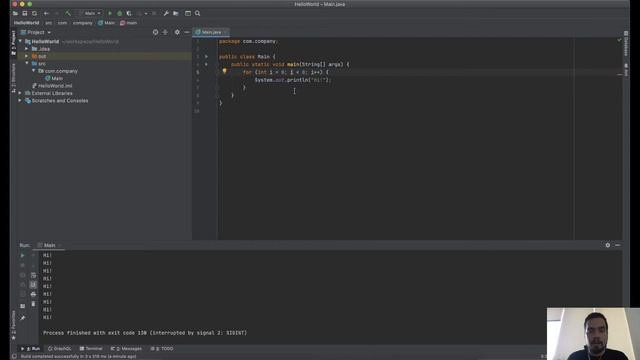Click the collapse-all icon in Project panel
Viewport: 640px width, 360px height.
tap(165, 32)
